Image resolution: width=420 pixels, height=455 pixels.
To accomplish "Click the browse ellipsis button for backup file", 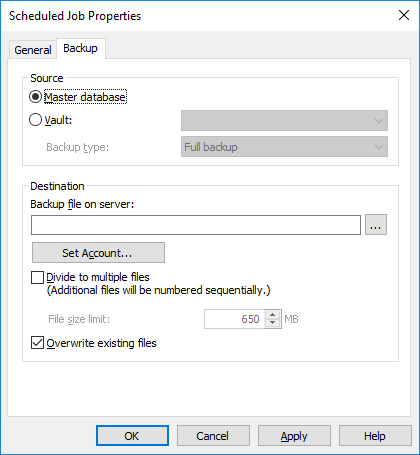I will click(376, 225).
